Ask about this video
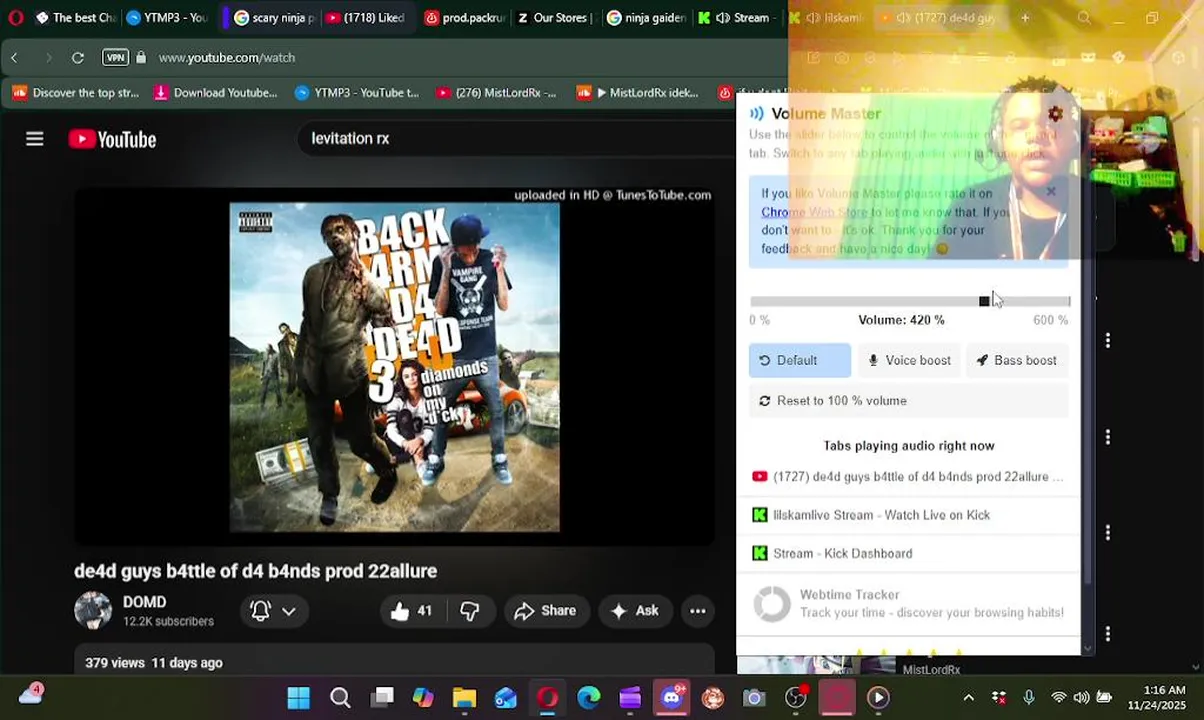1204x720 pixels. (x=634, y=611)
